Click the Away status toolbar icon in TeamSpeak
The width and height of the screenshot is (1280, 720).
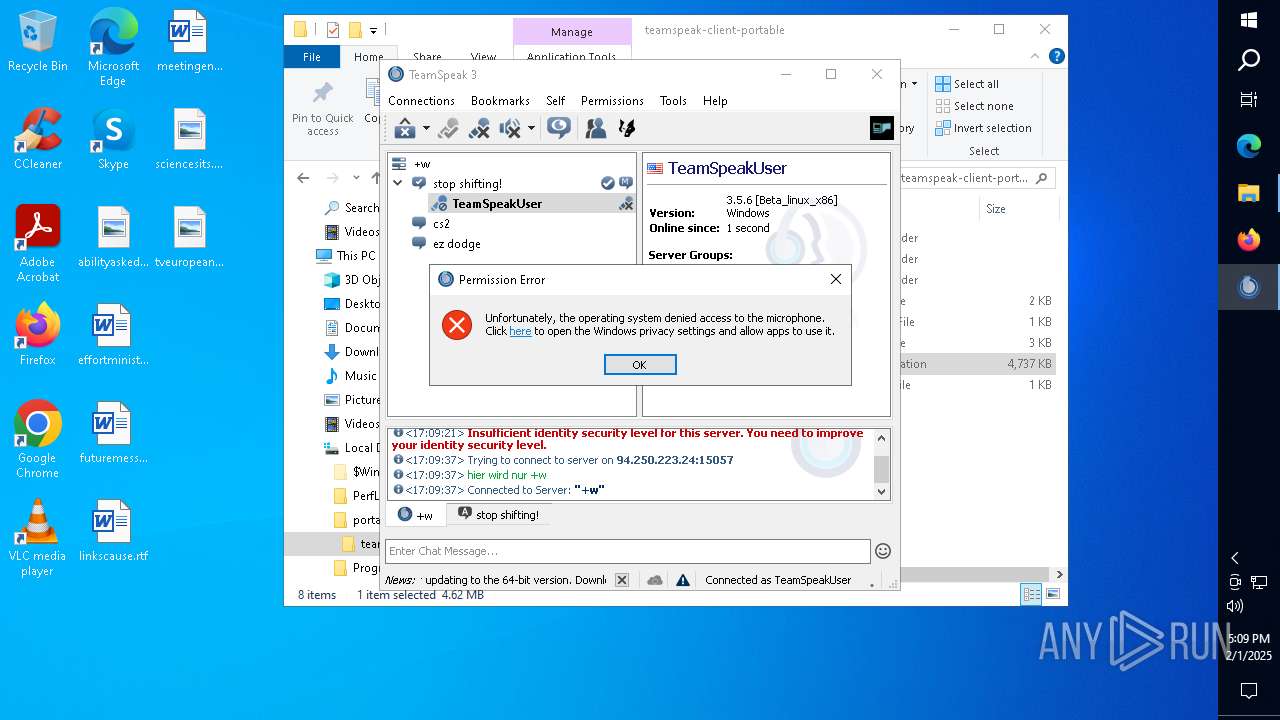pyautogui.click(x=405, y=128)
